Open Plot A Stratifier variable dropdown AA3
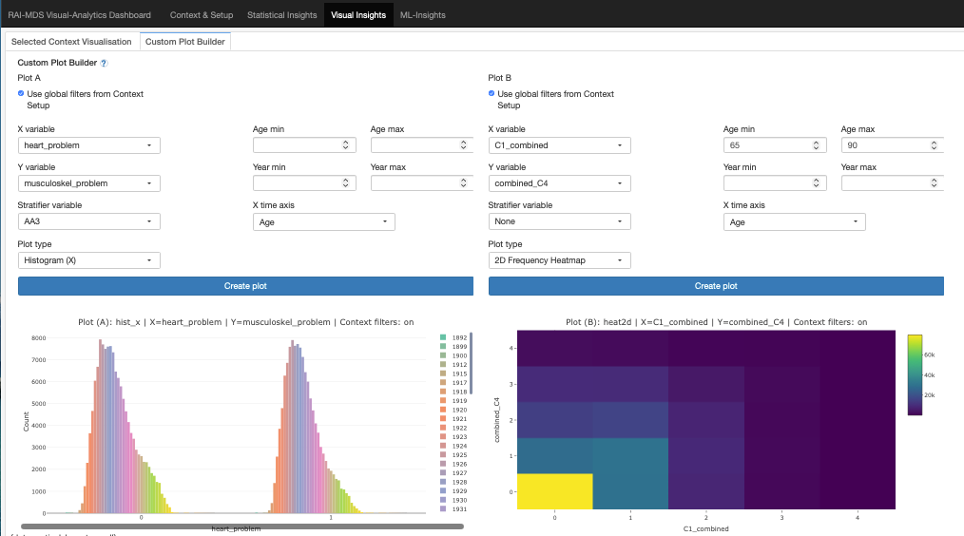Image resolution: width=964 pixels, height=536 pixels. coord(89,221)
